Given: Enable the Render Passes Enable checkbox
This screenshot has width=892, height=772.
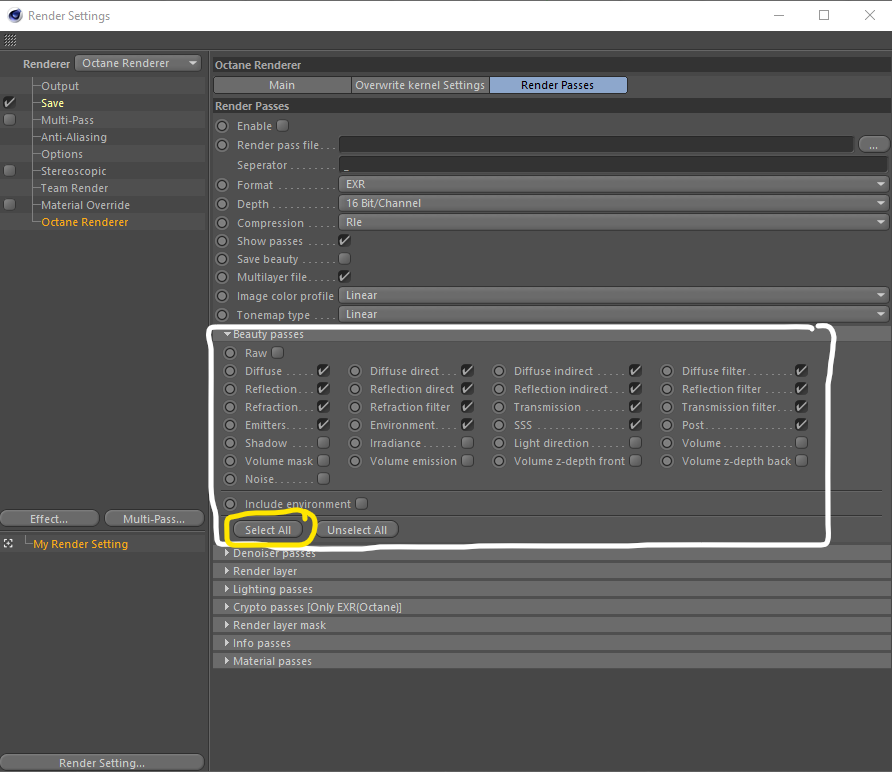Looking at the screenshot, I should click(x=283, y=126).
